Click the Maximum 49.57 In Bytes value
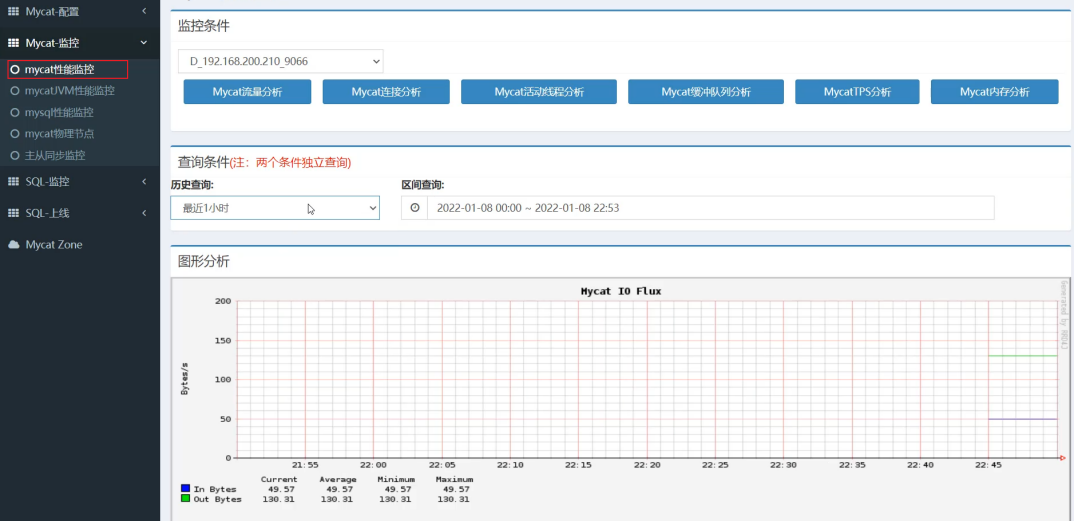The height and width of the screenshot is (521, 1074). (455, 489)
